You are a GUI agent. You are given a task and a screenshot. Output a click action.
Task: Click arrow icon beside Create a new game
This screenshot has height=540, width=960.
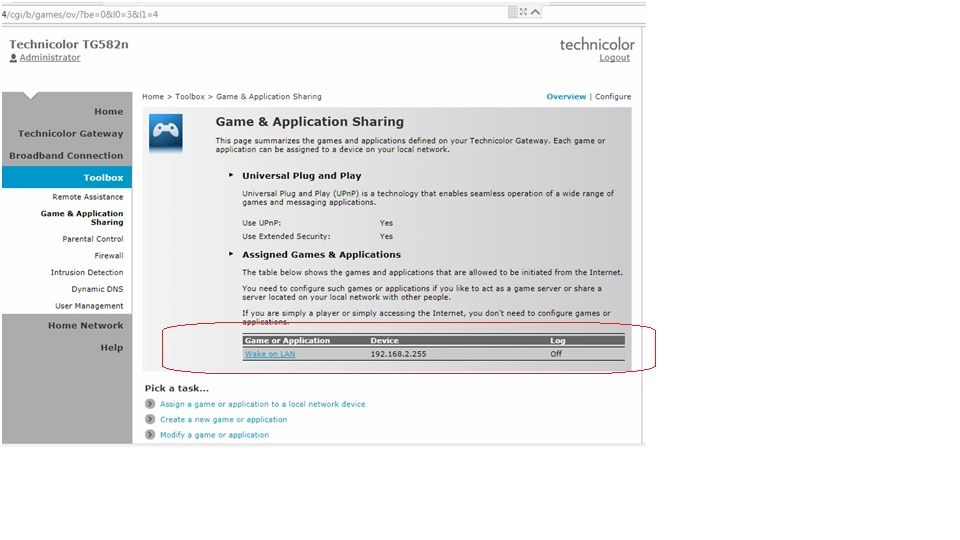click(x=150, y=419)
